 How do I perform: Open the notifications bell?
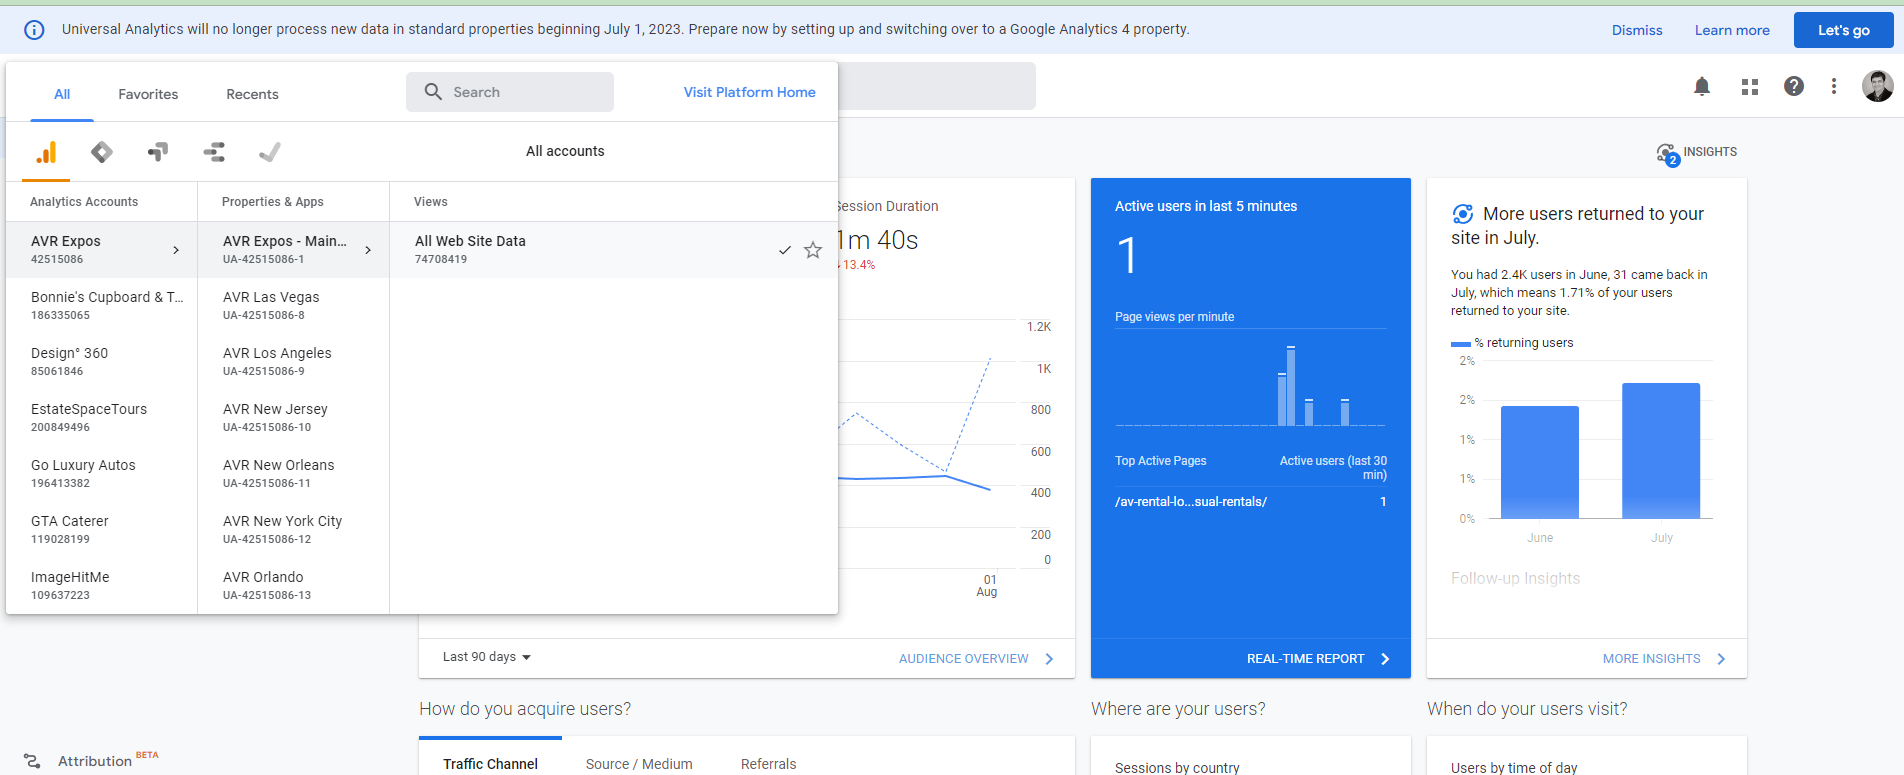pyautogui.click(x=1702, y=87)
